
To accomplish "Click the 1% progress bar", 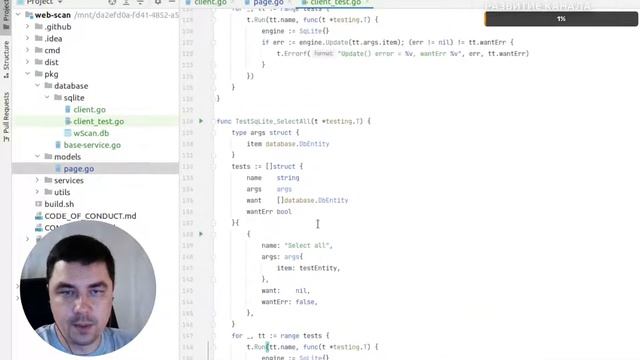I will (x=561, y=19).
